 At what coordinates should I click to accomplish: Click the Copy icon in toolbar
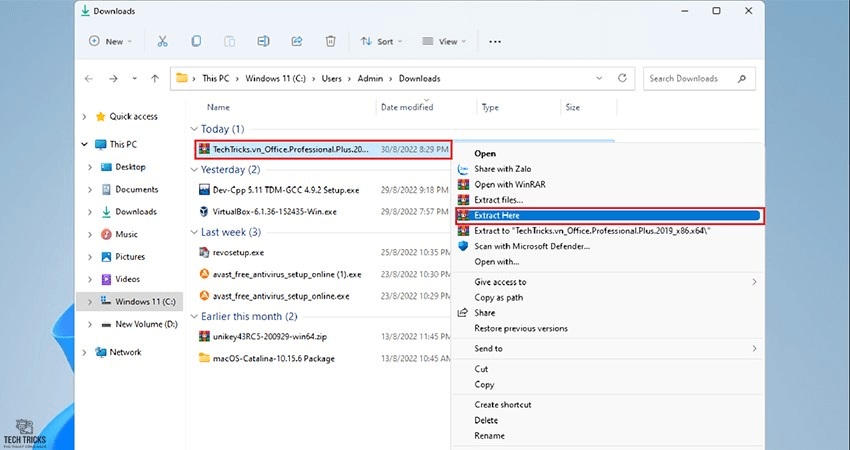196,41
